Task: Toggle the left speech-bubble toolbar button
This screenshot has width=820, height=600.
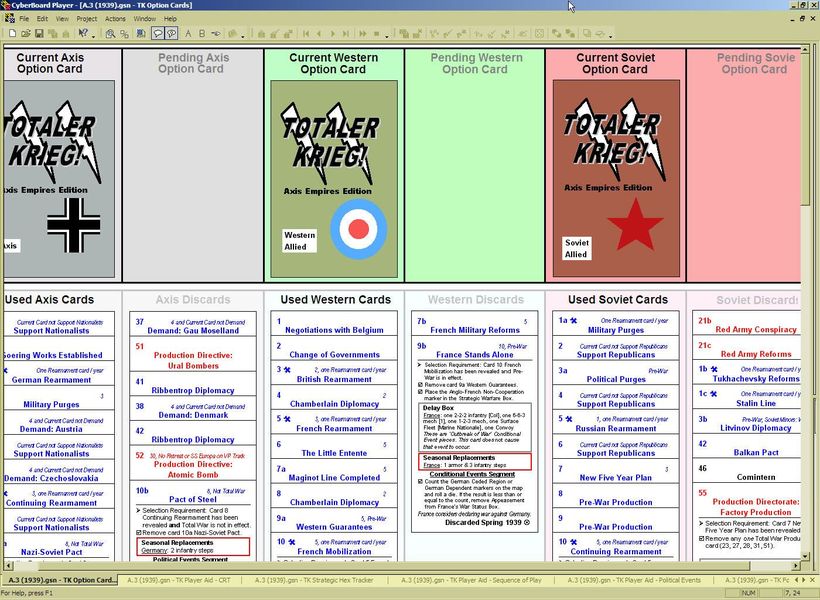Action: [x=158, y=33]
